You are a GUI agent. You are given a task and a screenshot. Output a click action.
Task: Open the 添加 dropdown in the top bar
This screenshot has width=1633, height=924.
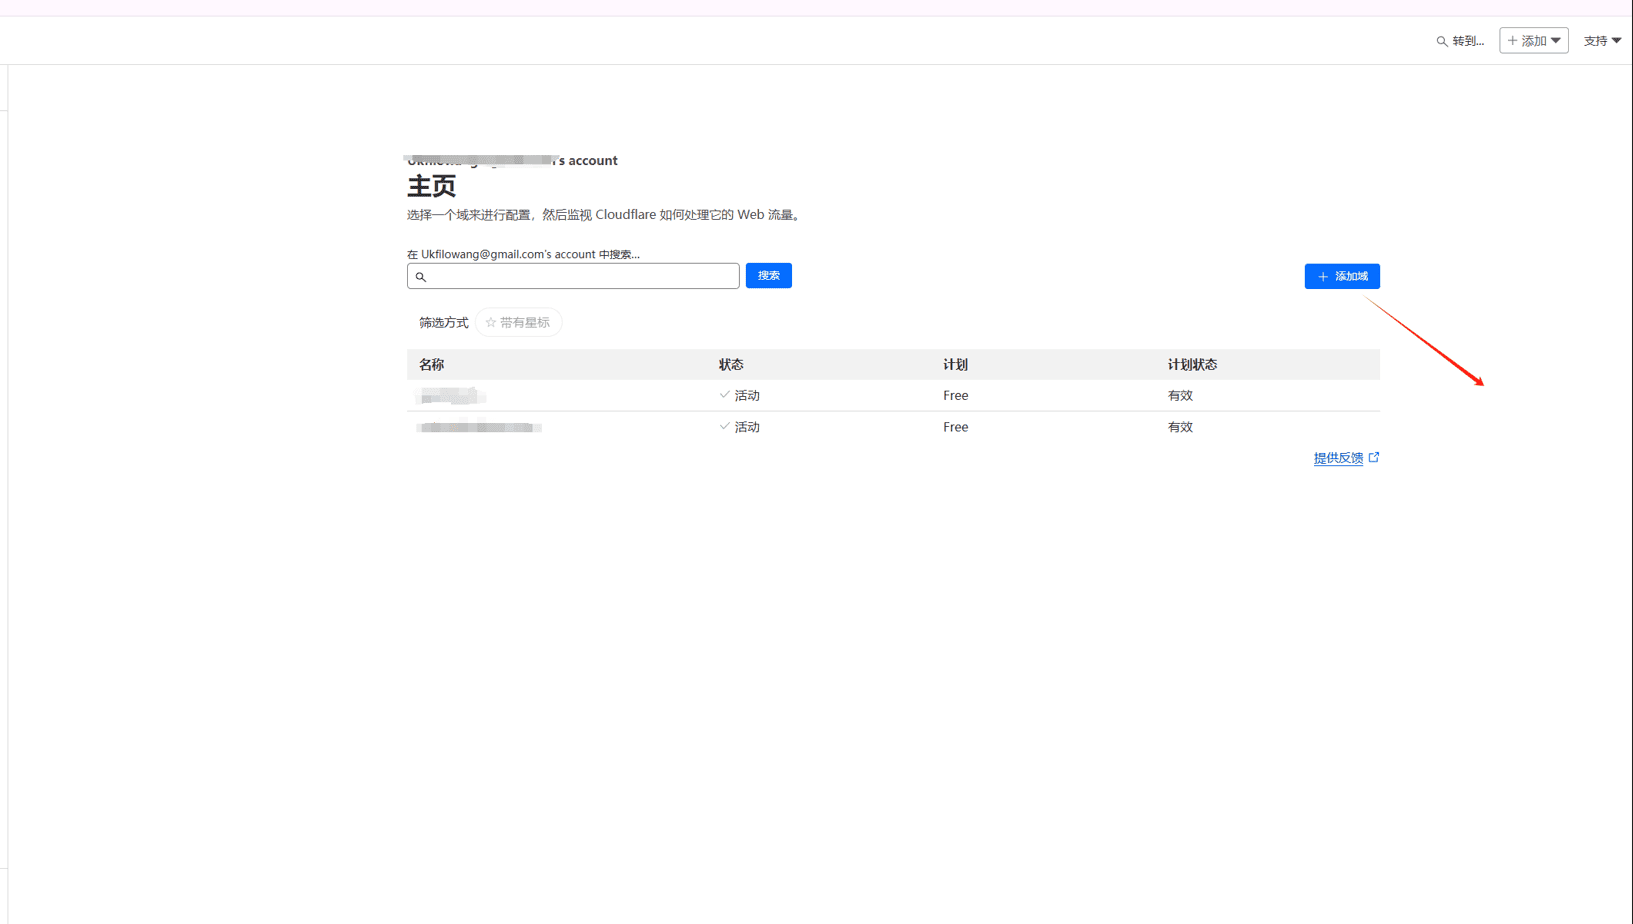[x=1533, y=40]
